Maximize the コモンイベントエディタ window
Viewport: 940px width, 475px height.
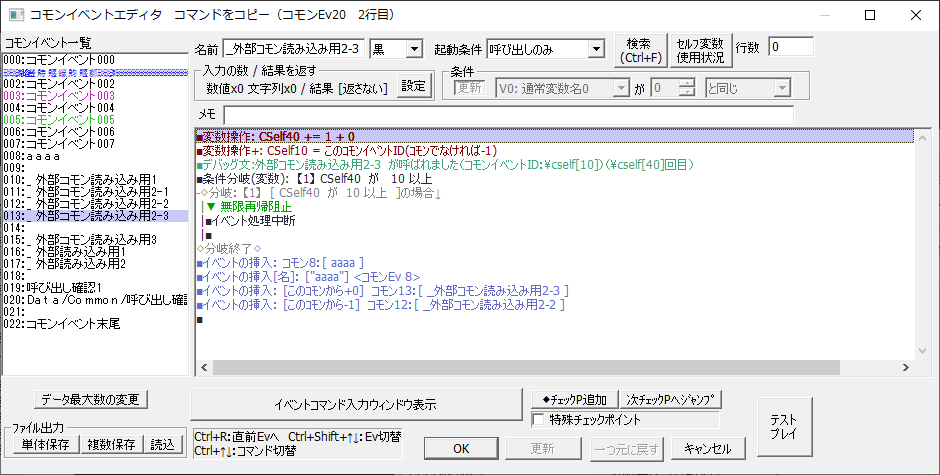[870, 16]
